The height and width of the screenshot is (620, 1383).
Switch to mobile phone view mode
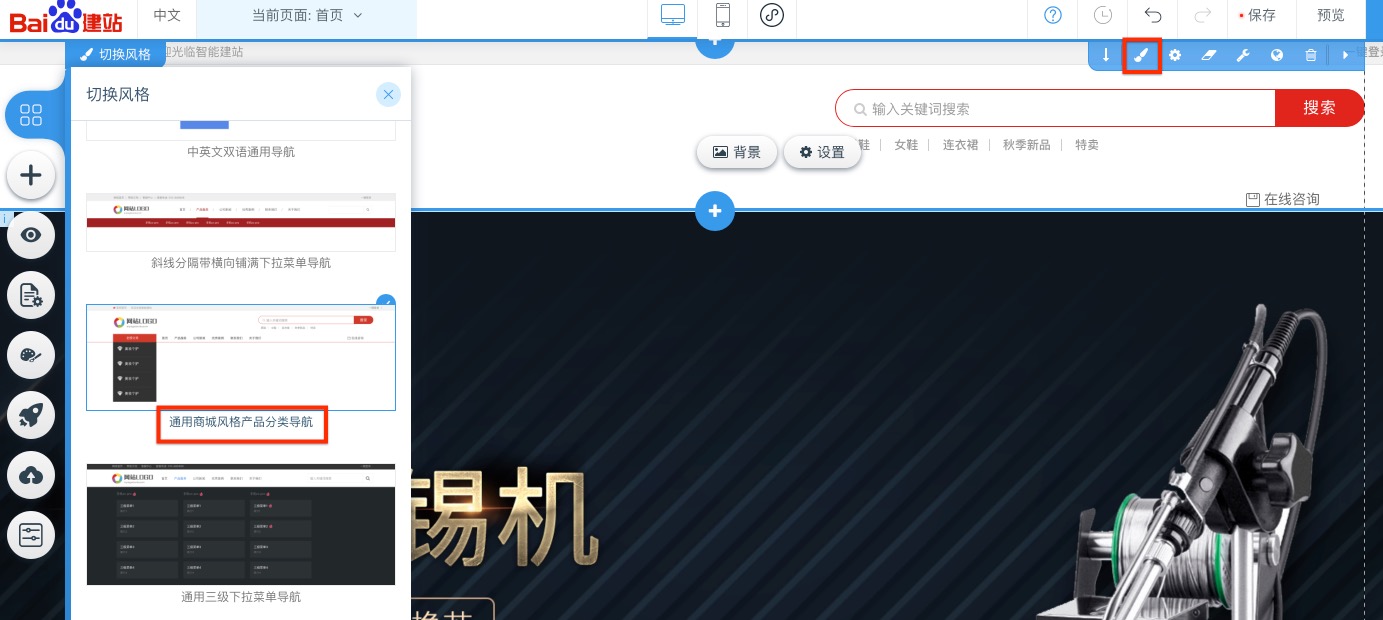[x=722, y=16]
